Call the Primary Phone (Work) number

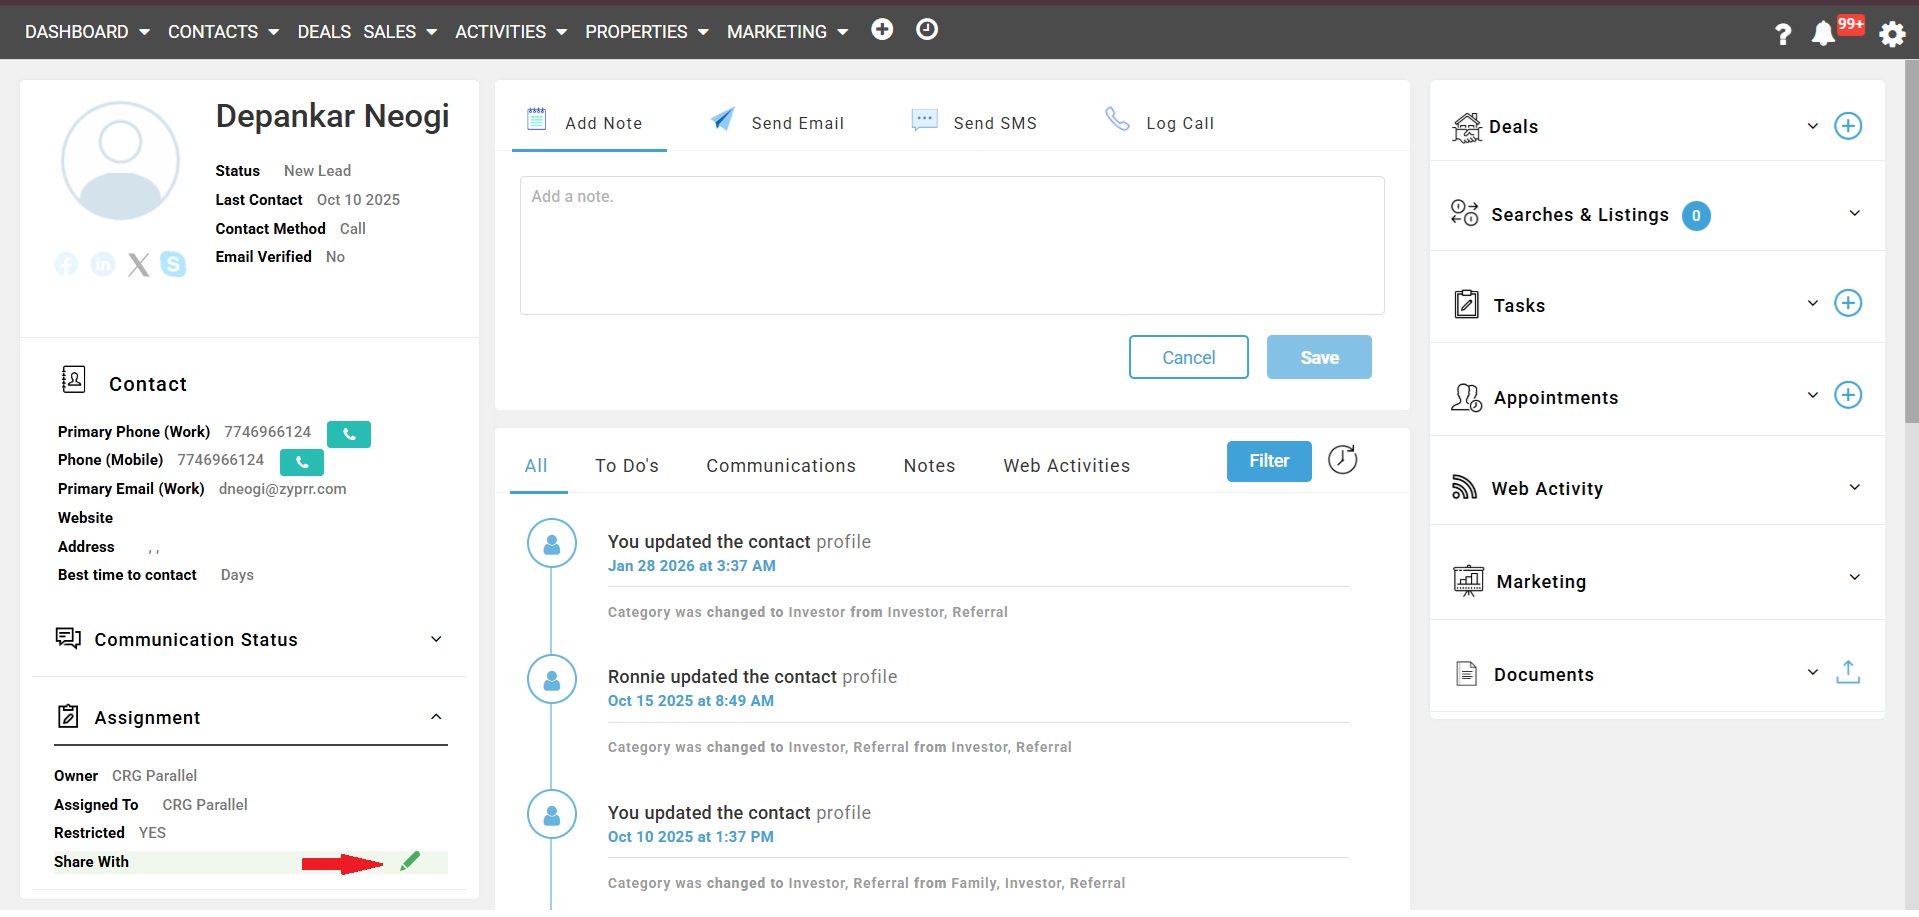tap(348, 434)
